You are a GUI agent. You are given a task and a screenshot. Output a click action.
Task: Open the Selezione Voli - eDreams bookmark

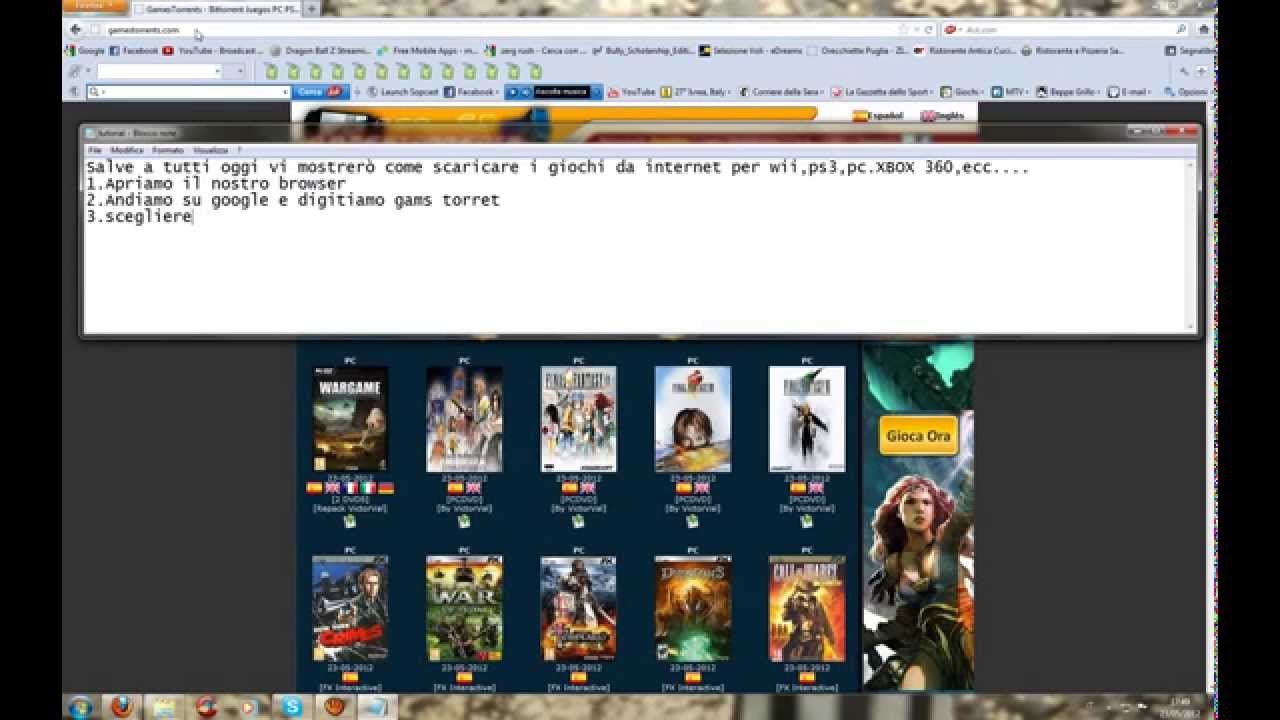pos(751,50)
